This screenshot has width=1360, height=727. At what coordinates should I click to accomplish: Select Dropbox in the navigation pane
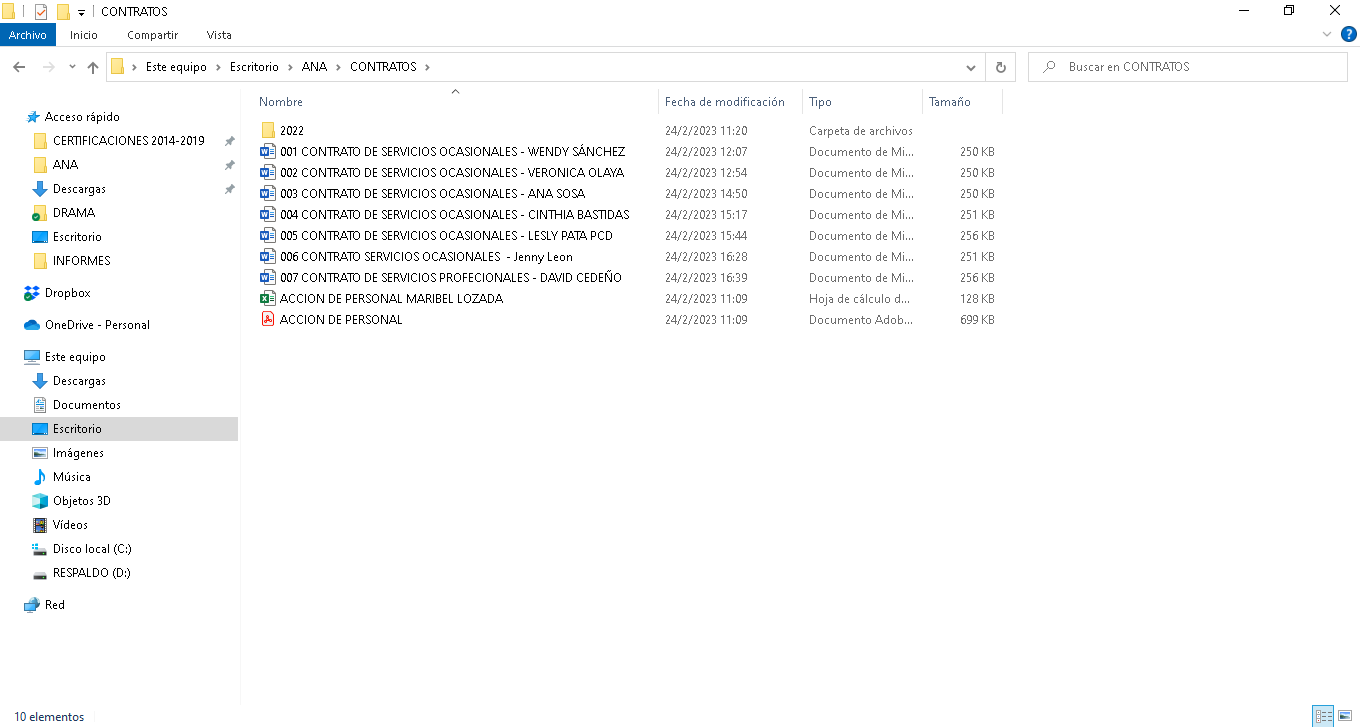(67, 293)
